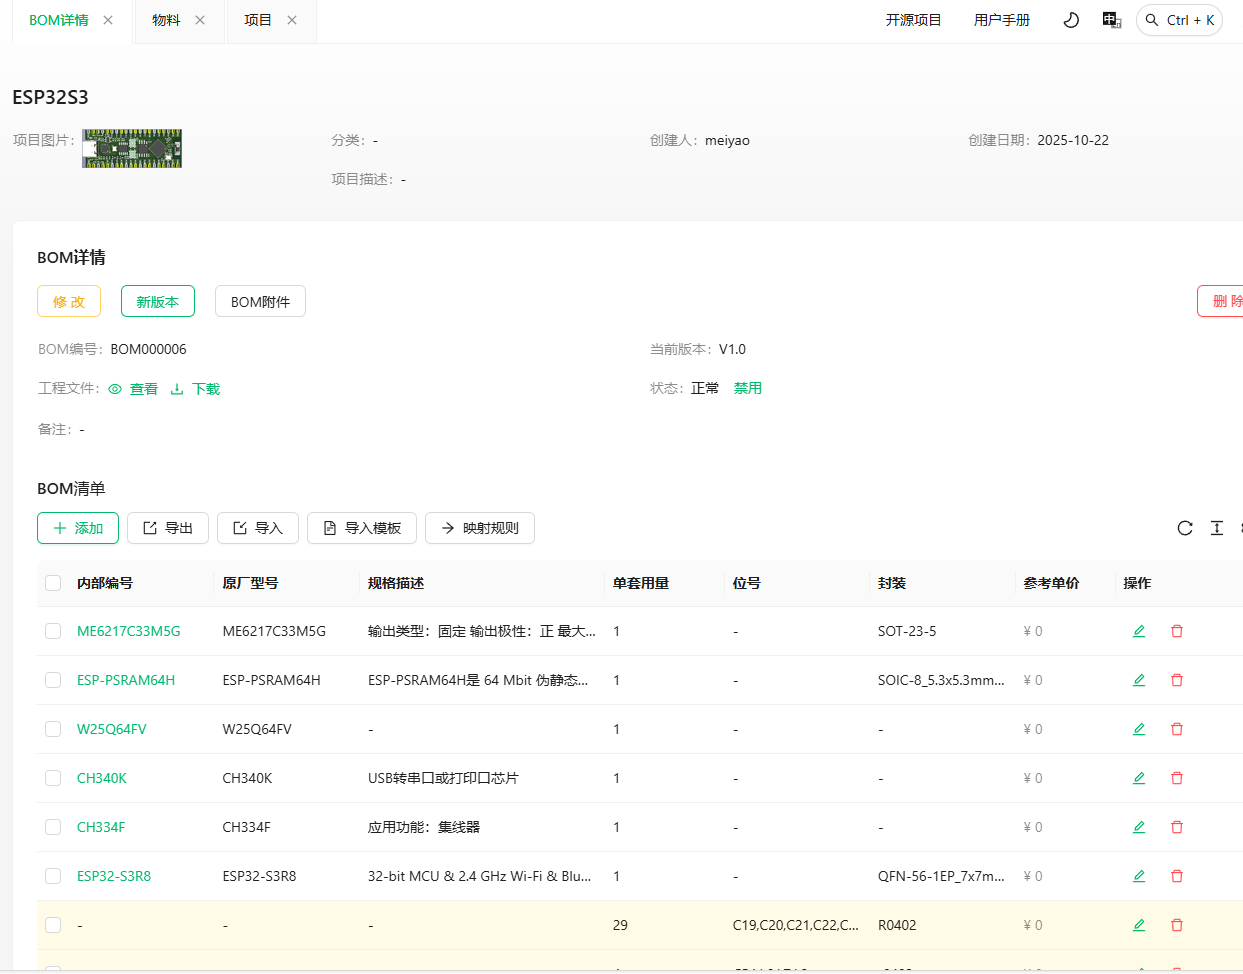Image resolution: width=1243 pixels, height=974 pixels.
Task: Click the ESP32S3 project image thumbnail
Action: pyautogui.click(x=132, y=148)
